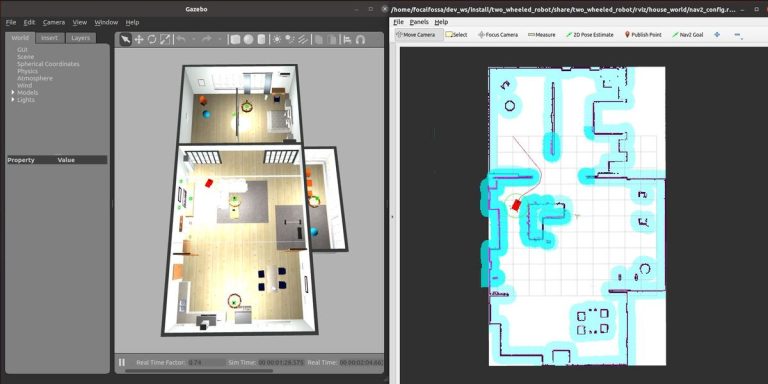Click the blue plus add-tool icon in RViz
Screen dimensions: 768x384
[x=717, y=34]
